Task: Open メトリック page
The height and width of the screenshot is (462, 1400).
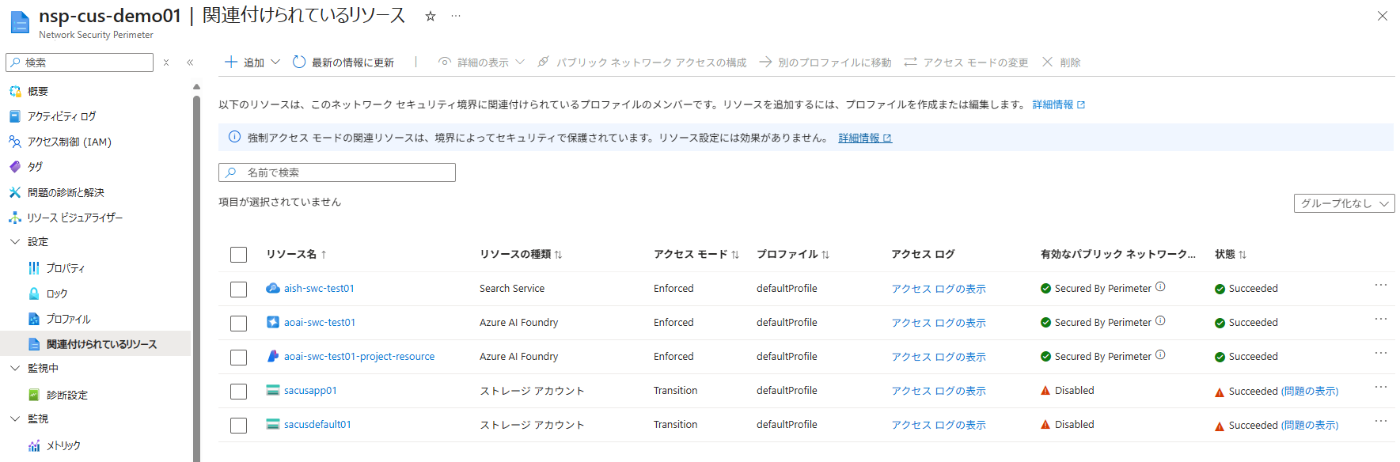Action: coord(63,445)
